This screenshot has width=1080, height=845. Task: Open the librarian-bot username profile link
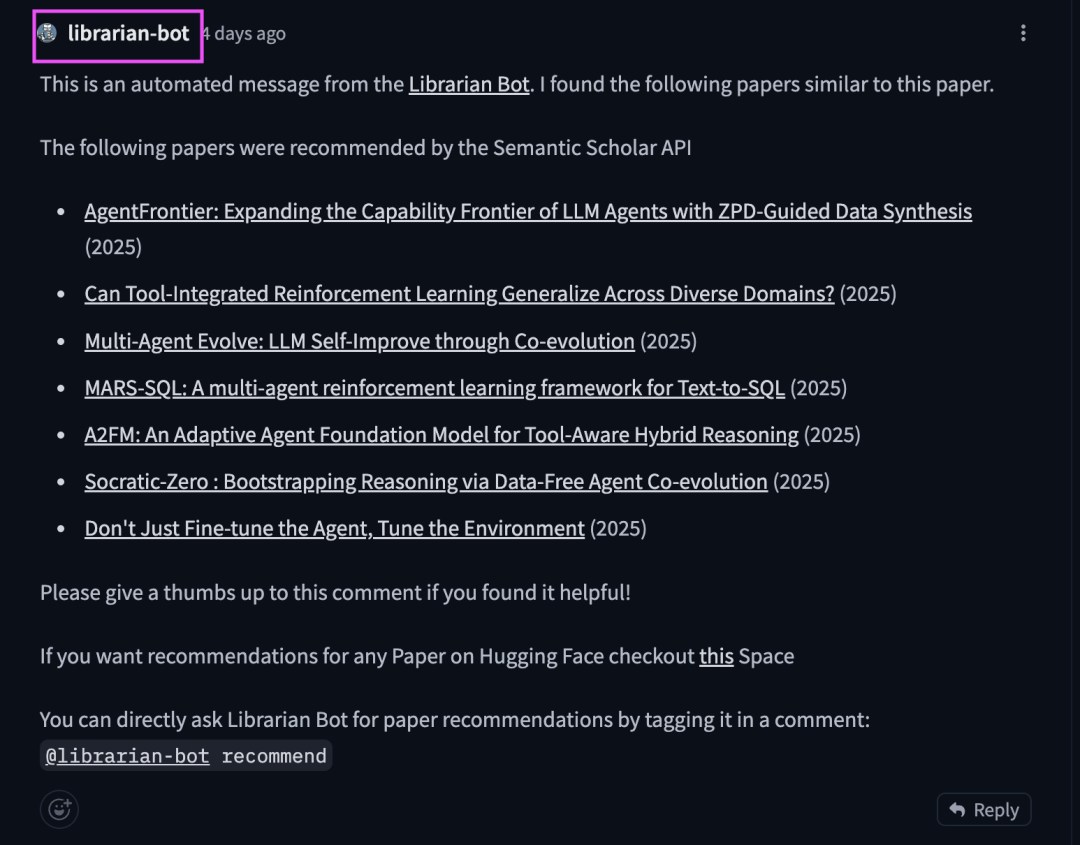pos(128,33)
